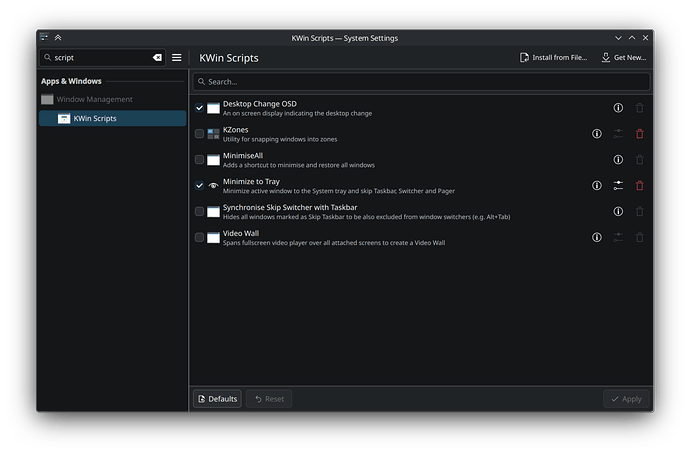690x454 pixels.
Task: Click the MinimiseAll title text
Action: tap(243, 155)
